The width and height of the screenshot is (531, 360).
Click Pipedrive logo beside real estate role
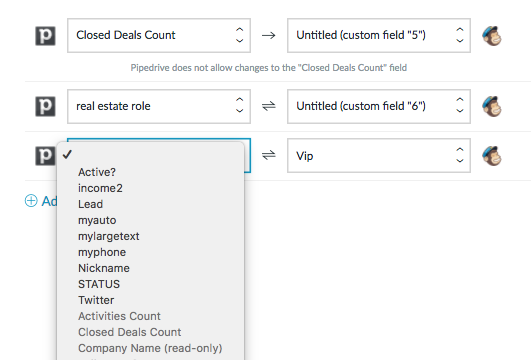pyautogui.click(x=45, y=107)
